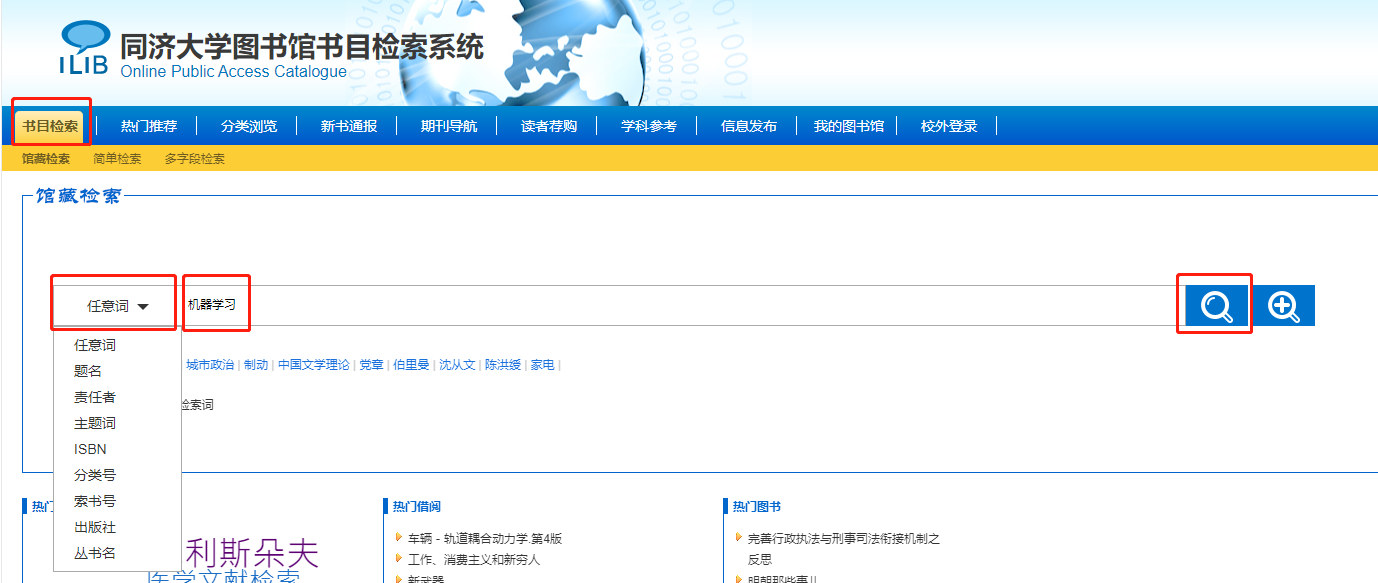Go to the 热门推荐 tab

tap(149, 126)
